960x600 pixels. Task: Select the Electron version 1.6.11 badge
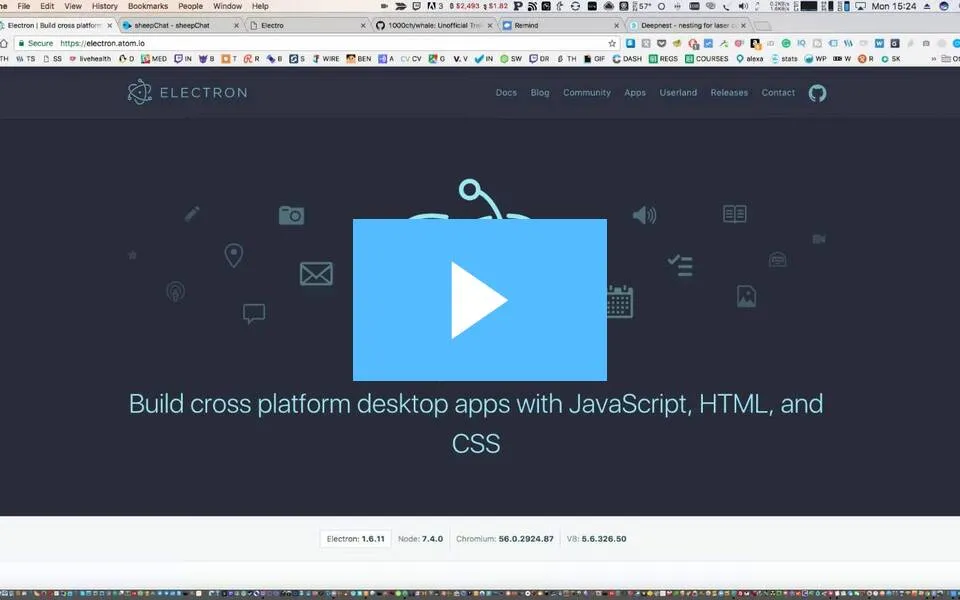click(x=355, y=539)
